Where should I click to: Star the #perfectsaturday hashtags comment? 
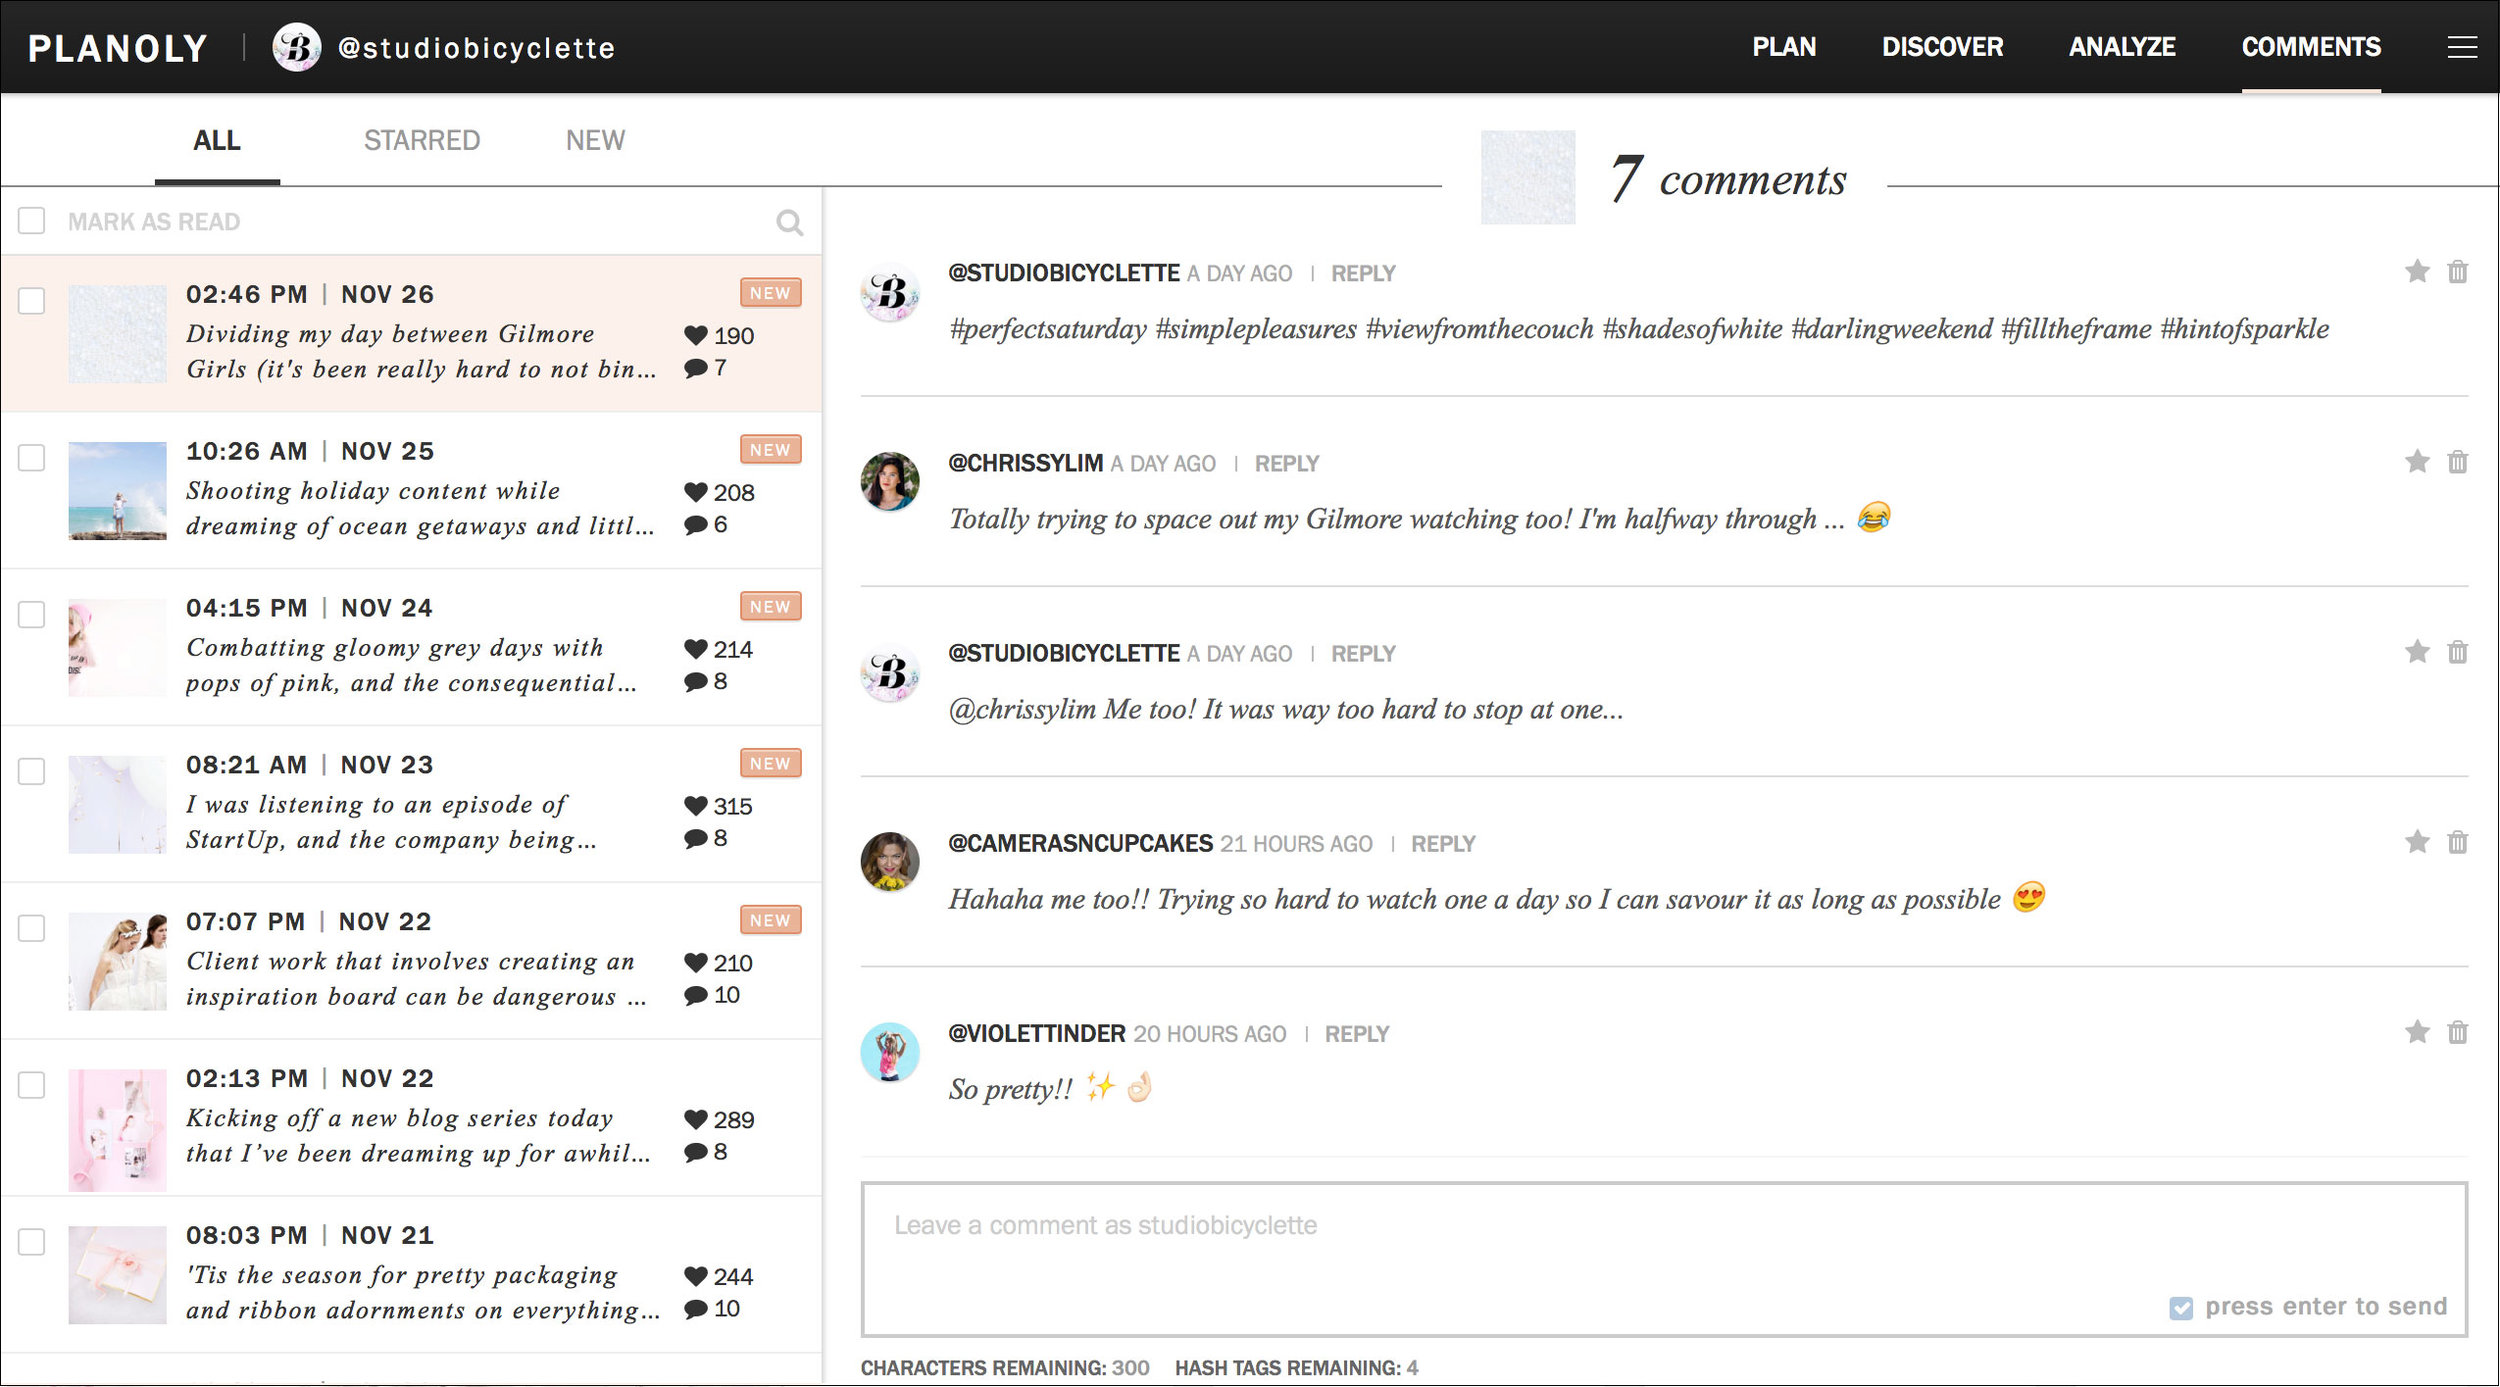[2417, 271]
